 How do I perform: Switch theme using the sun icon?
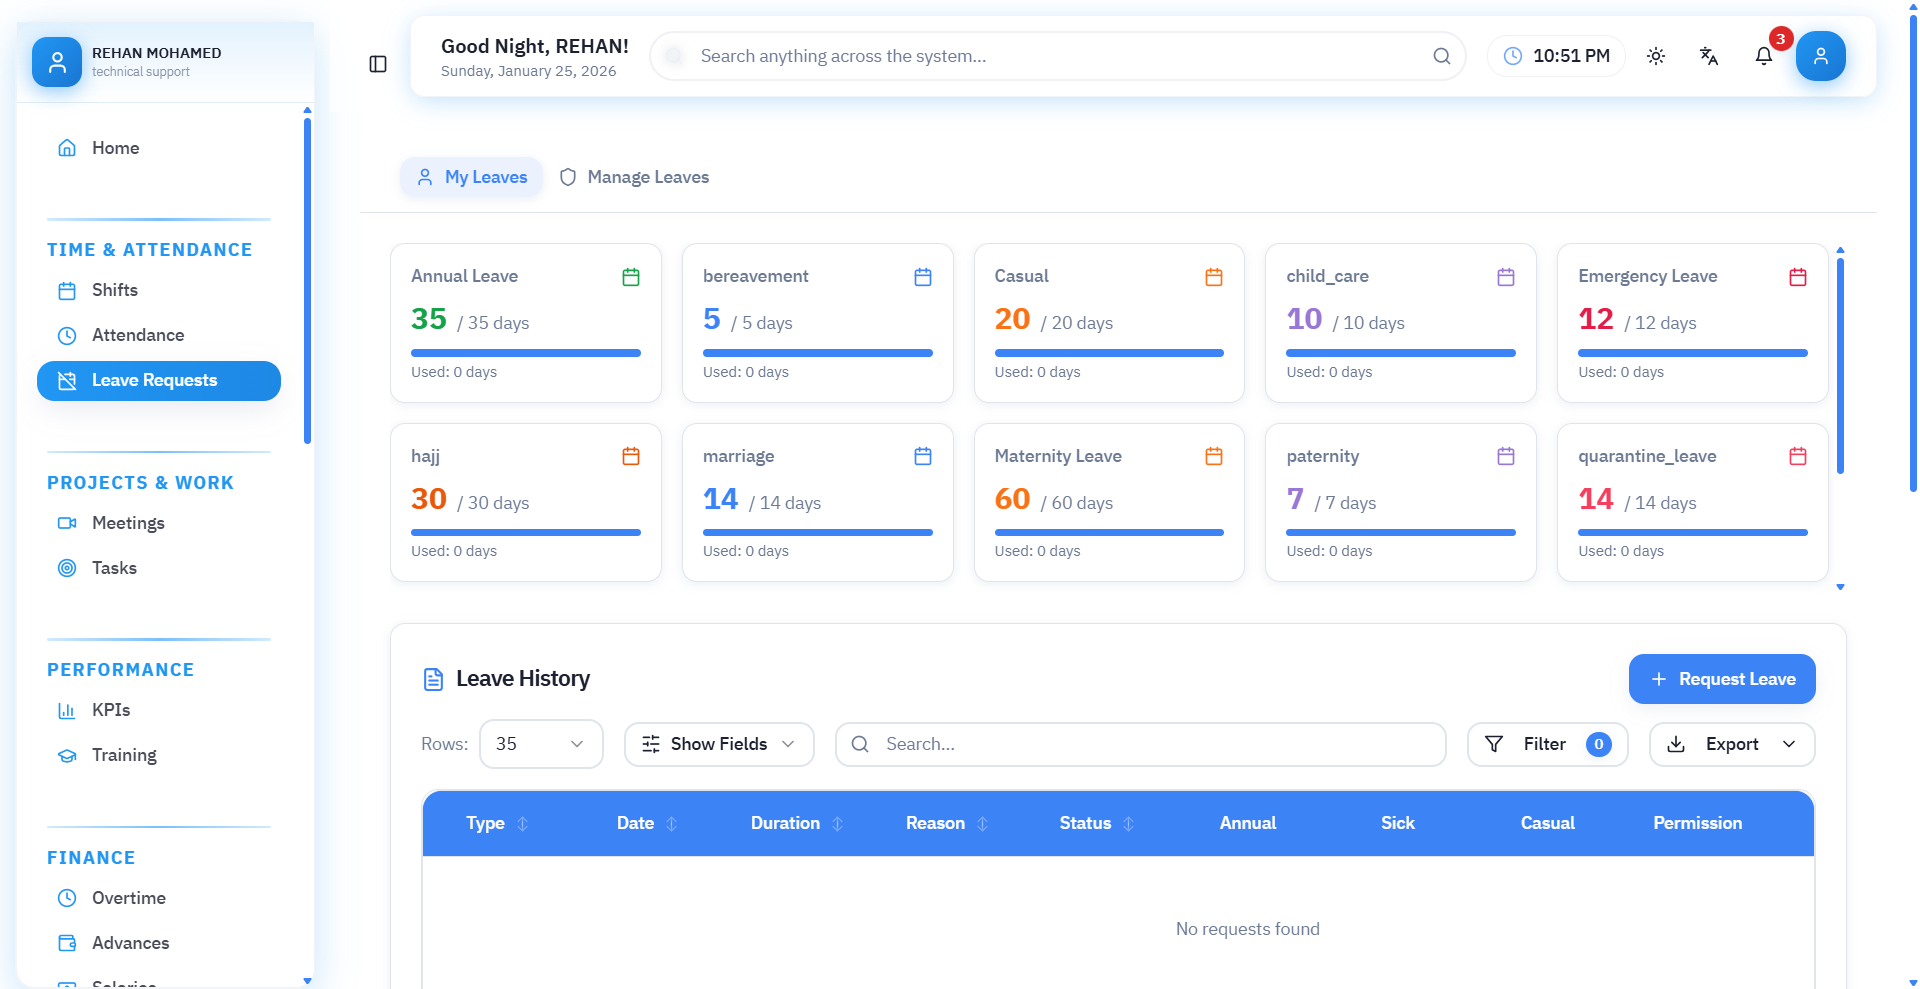tap(1656, 56)
